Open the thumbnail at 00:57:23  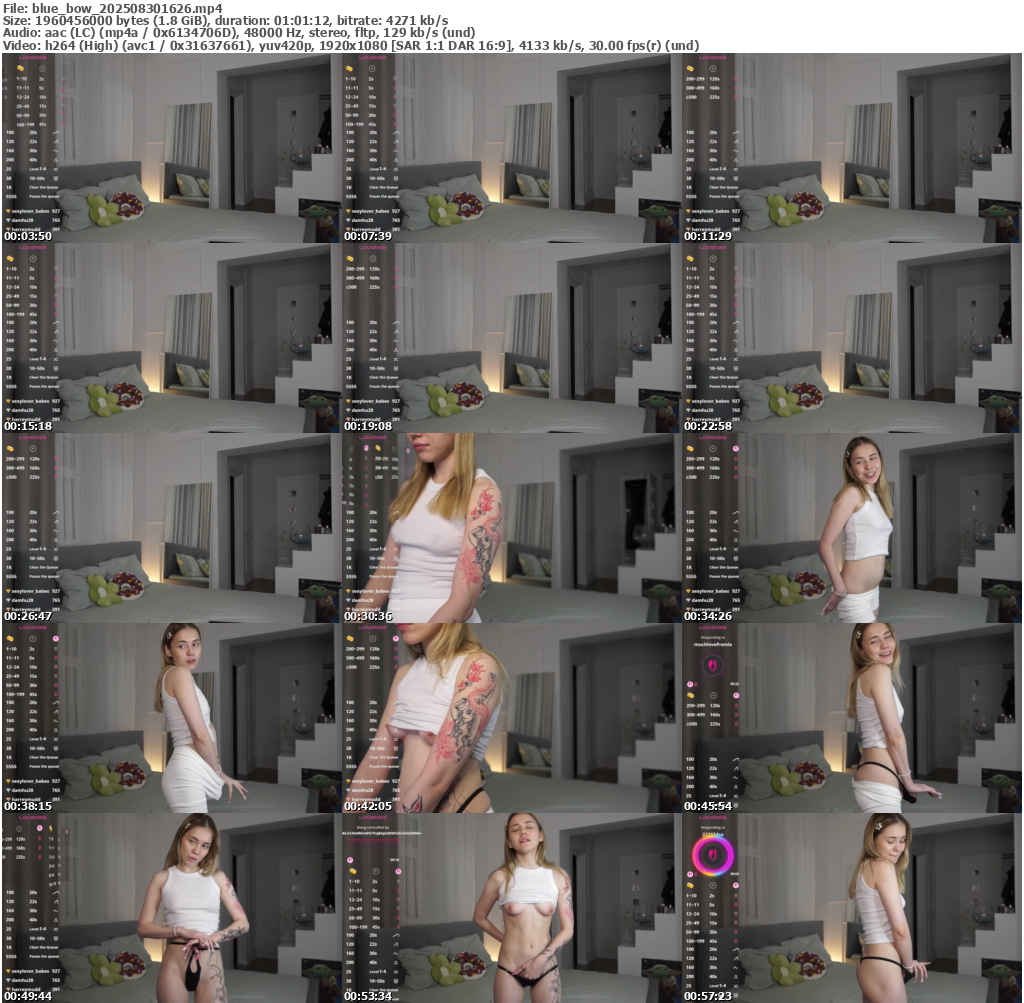852,907
